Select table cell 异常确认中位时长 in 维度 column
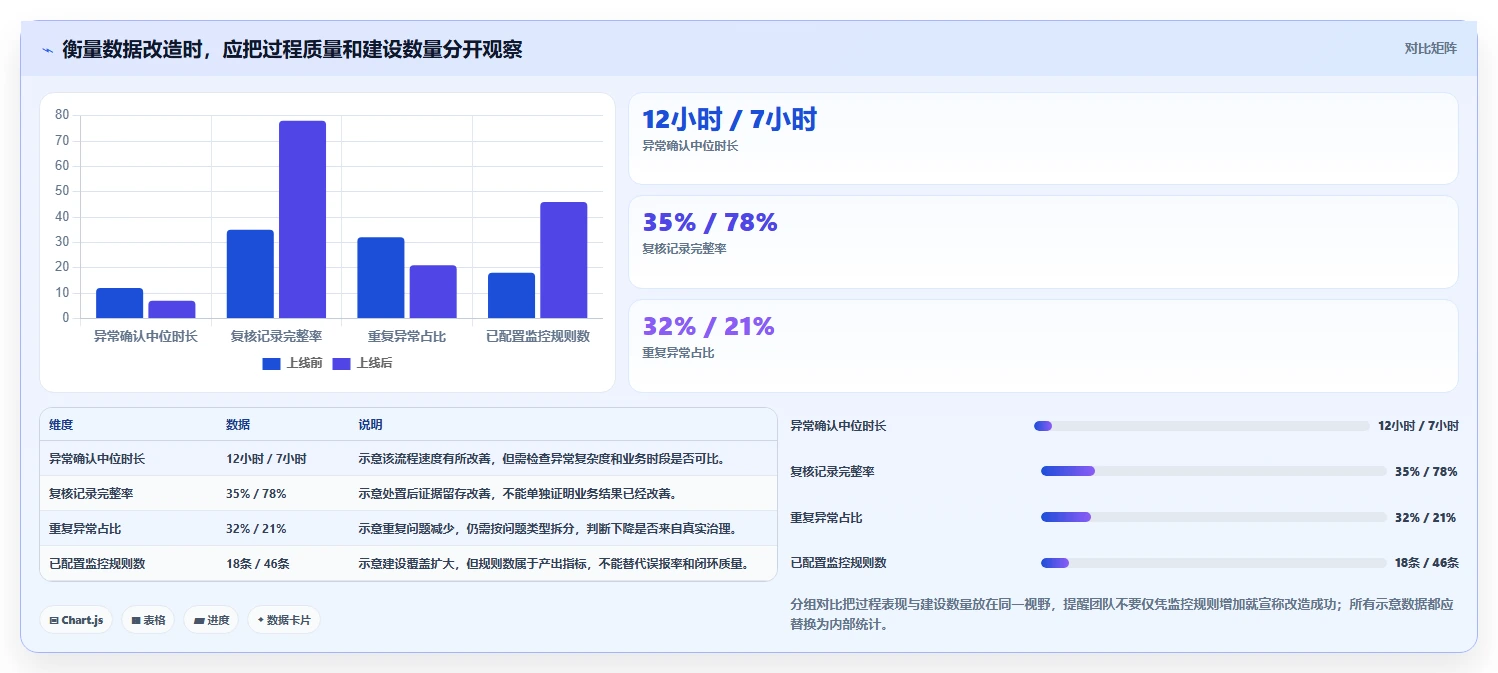Image resolution: width=1498 pixels, height=673 pixels. [97, 459]
